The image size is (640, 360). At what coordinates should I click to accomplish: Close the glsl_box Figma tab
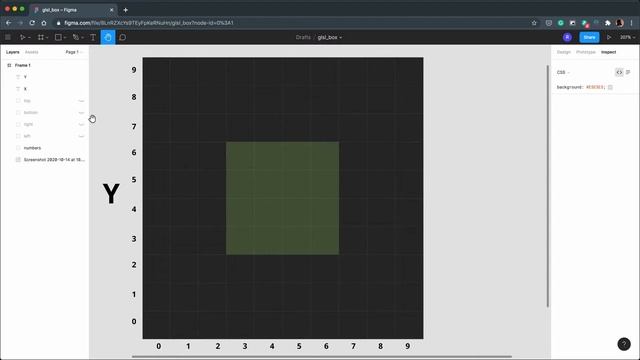click(111, 10)
